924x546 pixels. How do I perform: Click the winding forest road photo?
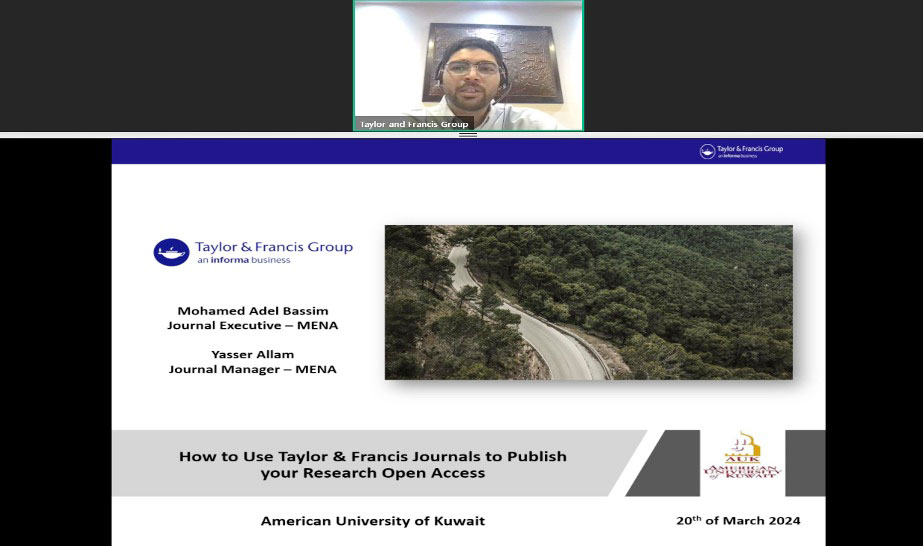[589, 302]
